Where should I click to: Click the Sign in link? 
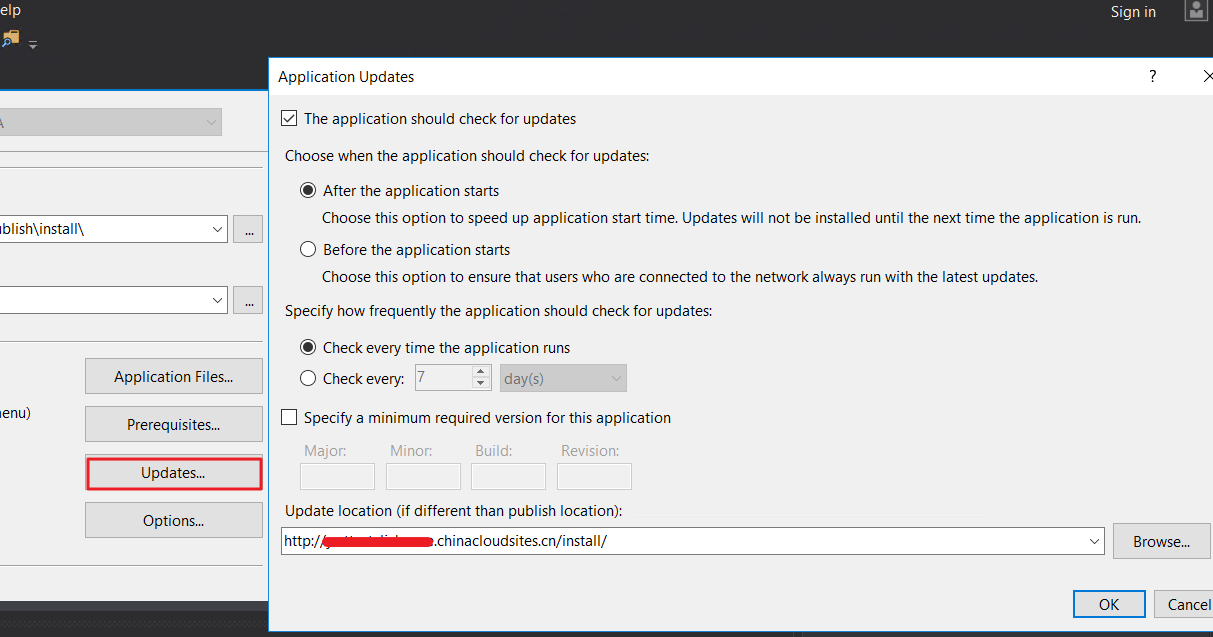(1132, 12)
